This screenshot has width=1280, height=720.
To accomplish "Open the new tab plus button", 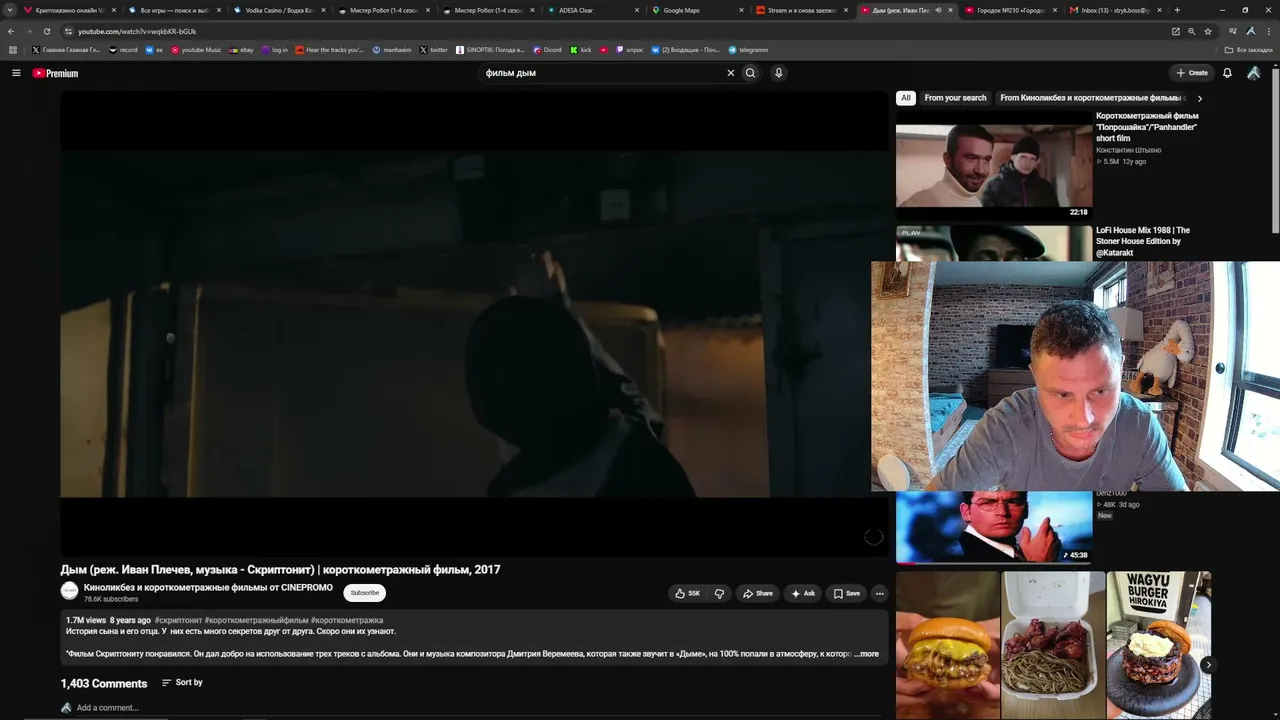I will click(x=1177, y=10).
